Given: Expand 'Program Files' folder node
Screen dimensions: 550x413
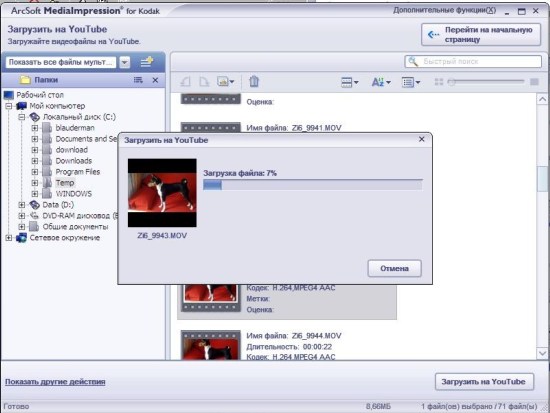Looking at the screenshot, I should 34,172.
